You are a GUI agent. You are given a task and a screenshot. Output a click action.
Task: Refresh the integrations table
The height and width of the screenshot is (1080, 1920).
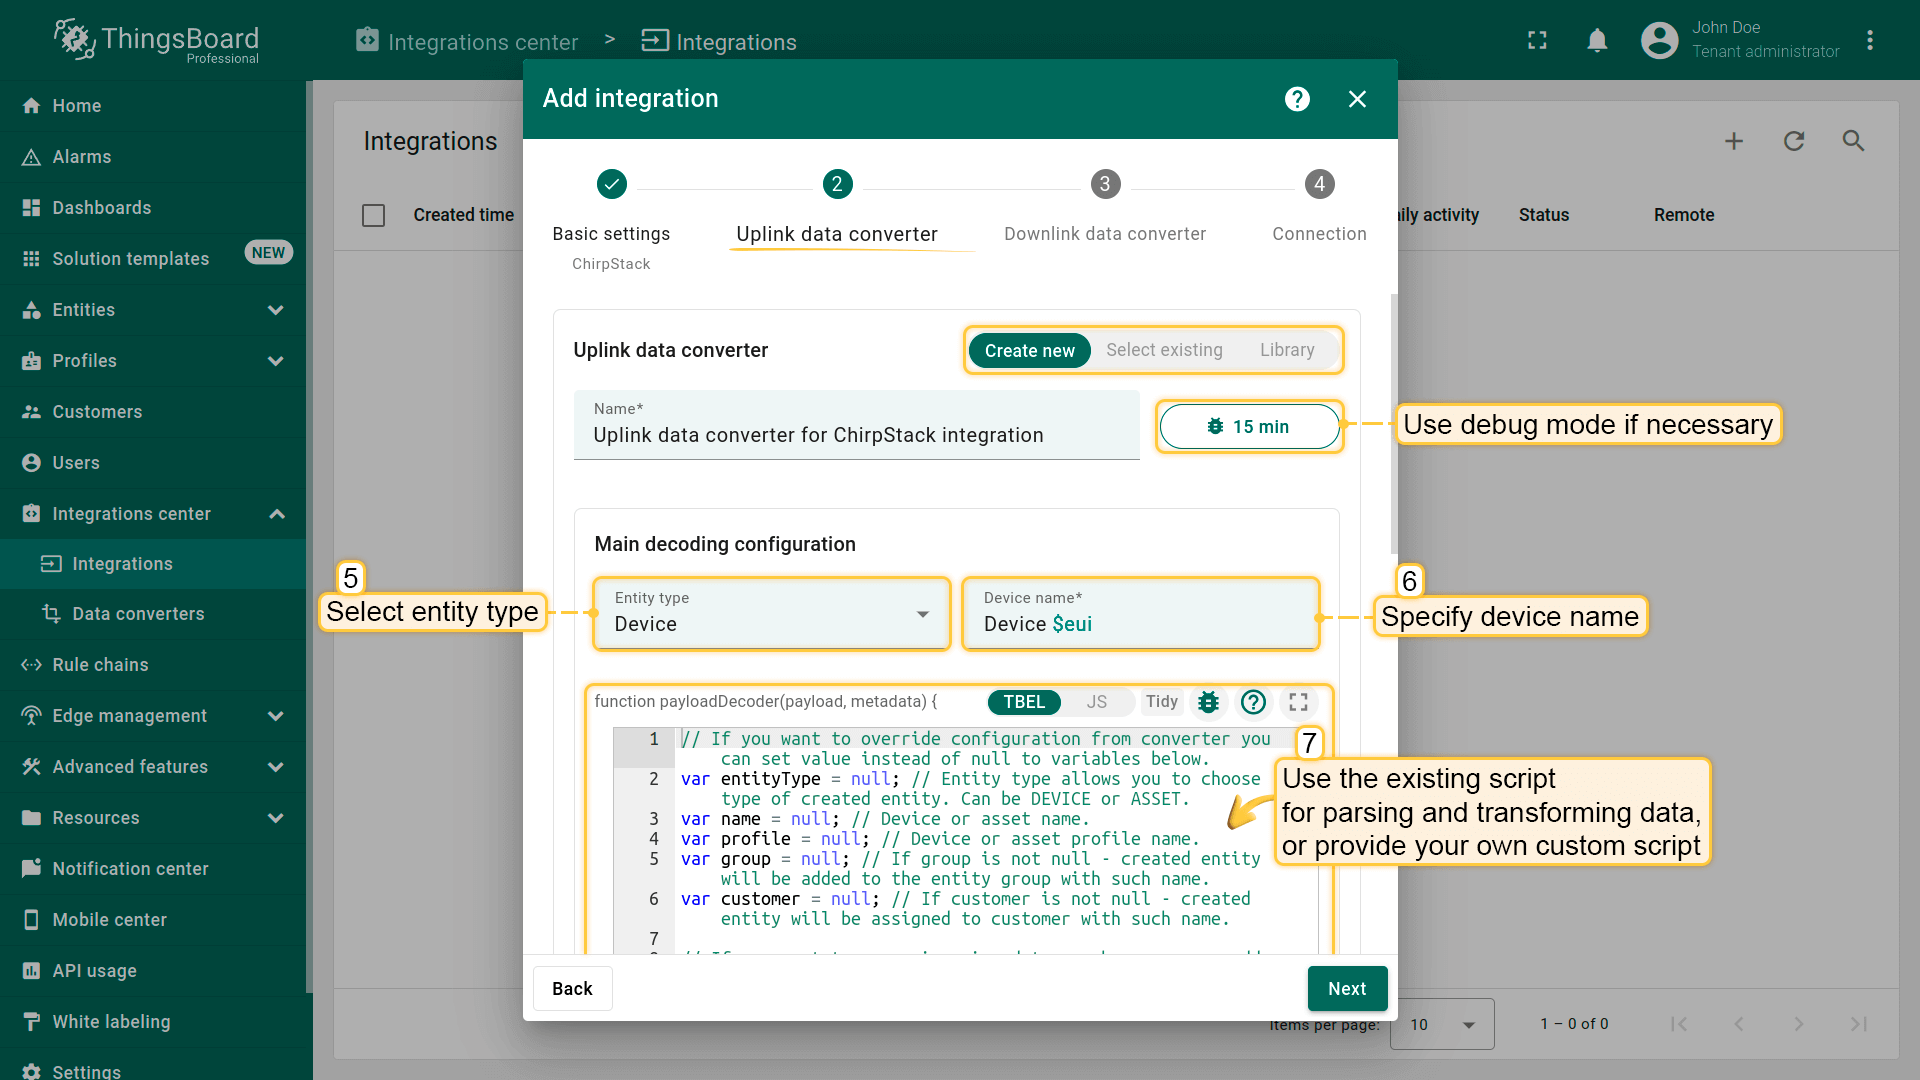[1793, 141]
